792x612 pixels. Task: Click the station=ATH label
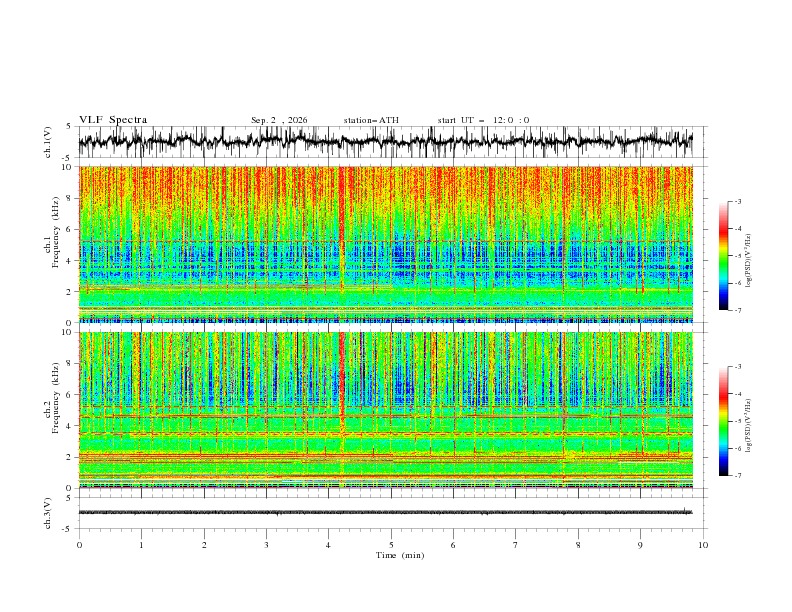(371, 120)
